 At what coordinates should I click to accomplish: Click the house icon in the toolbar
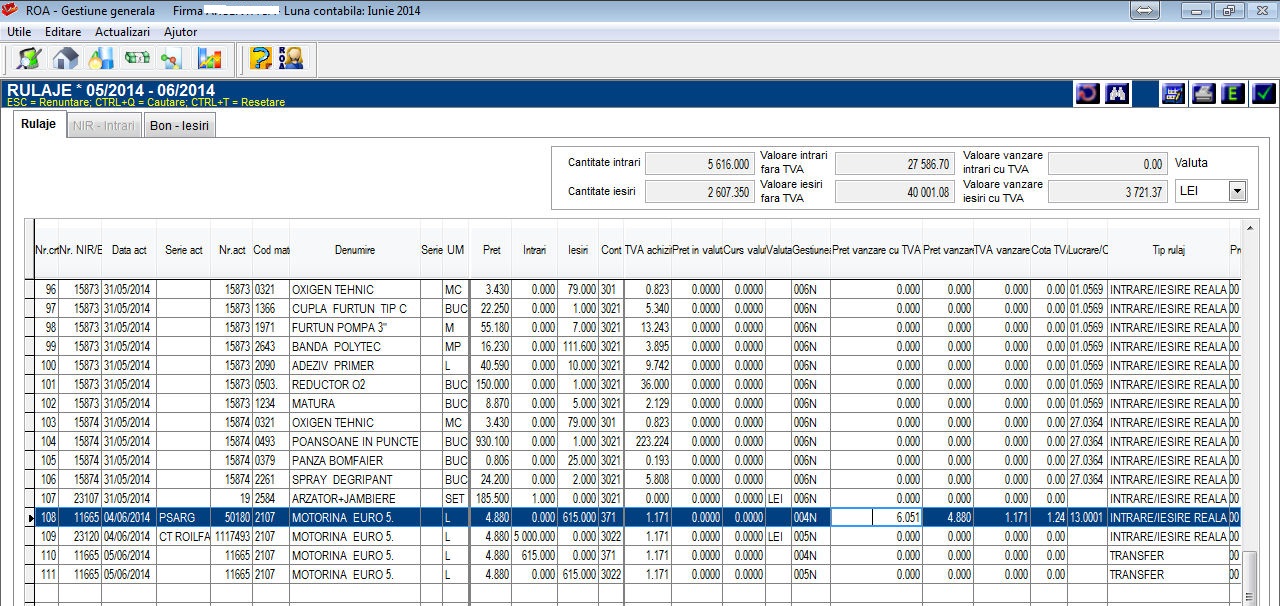[65, 58]
